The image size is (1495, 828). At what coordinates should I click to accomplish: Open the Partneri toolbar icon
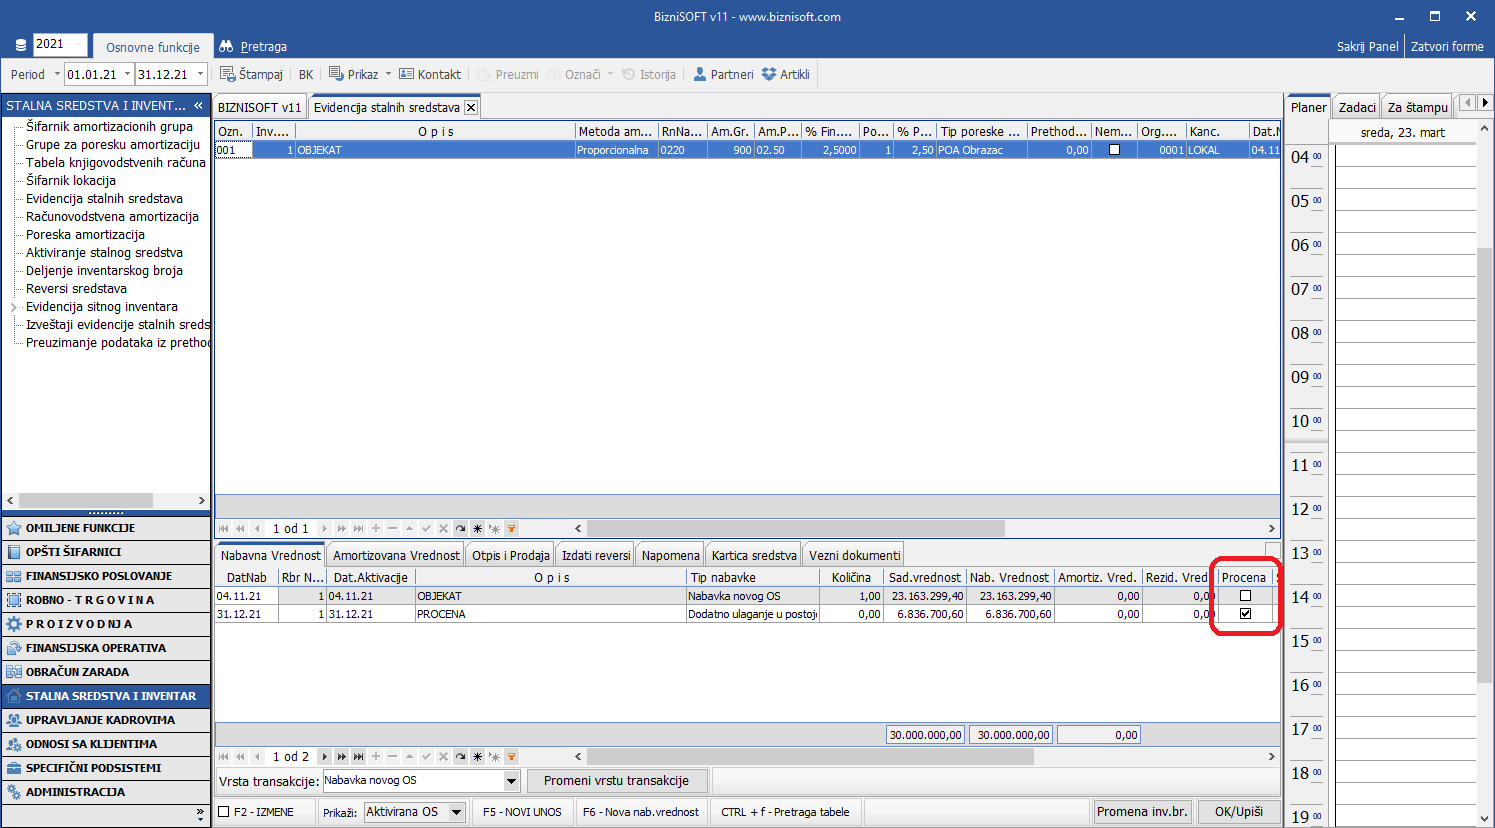point(700,74)
